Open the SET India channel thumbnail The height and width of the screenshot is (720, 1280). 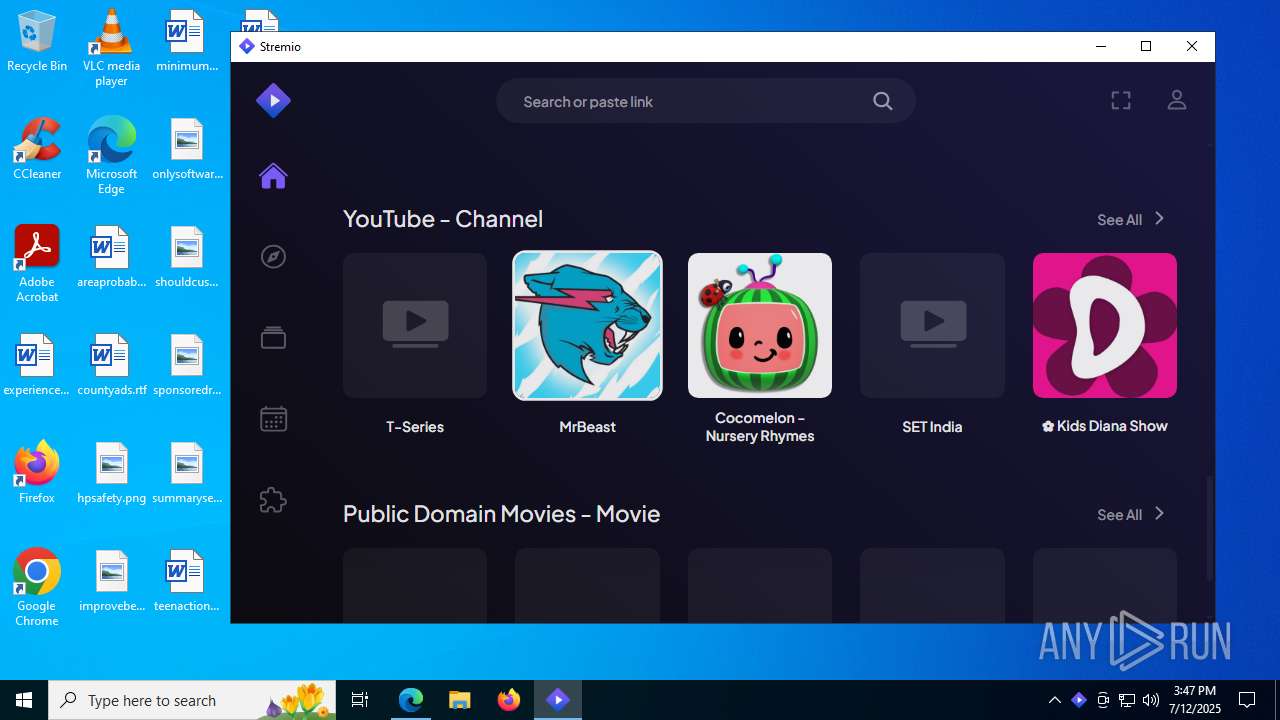pyautogui.click(x=932, y=325)
